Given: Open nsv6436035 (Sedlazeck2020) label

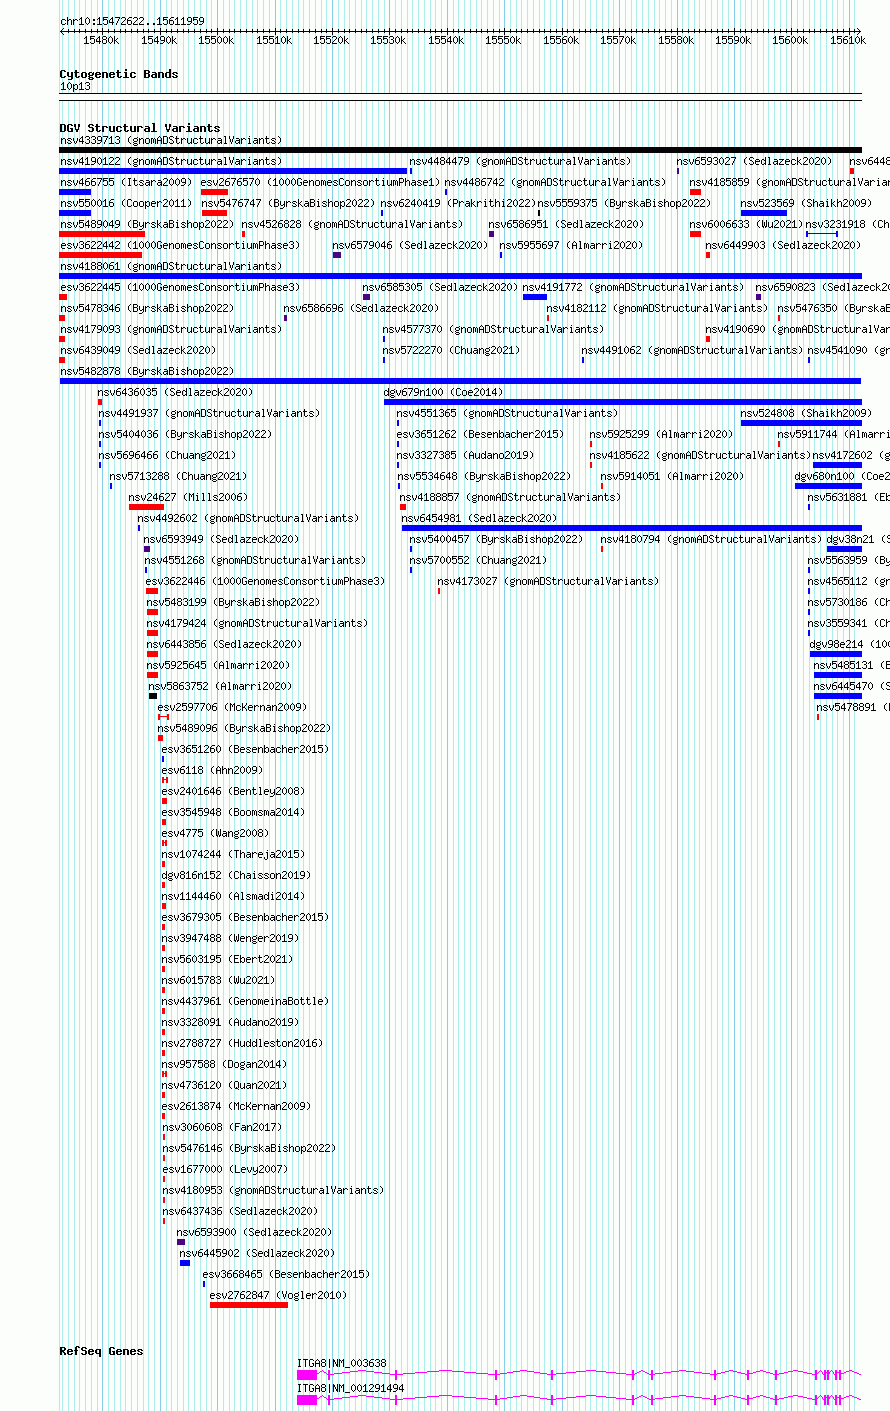Looking at the screenshot, I should [175, 392].
